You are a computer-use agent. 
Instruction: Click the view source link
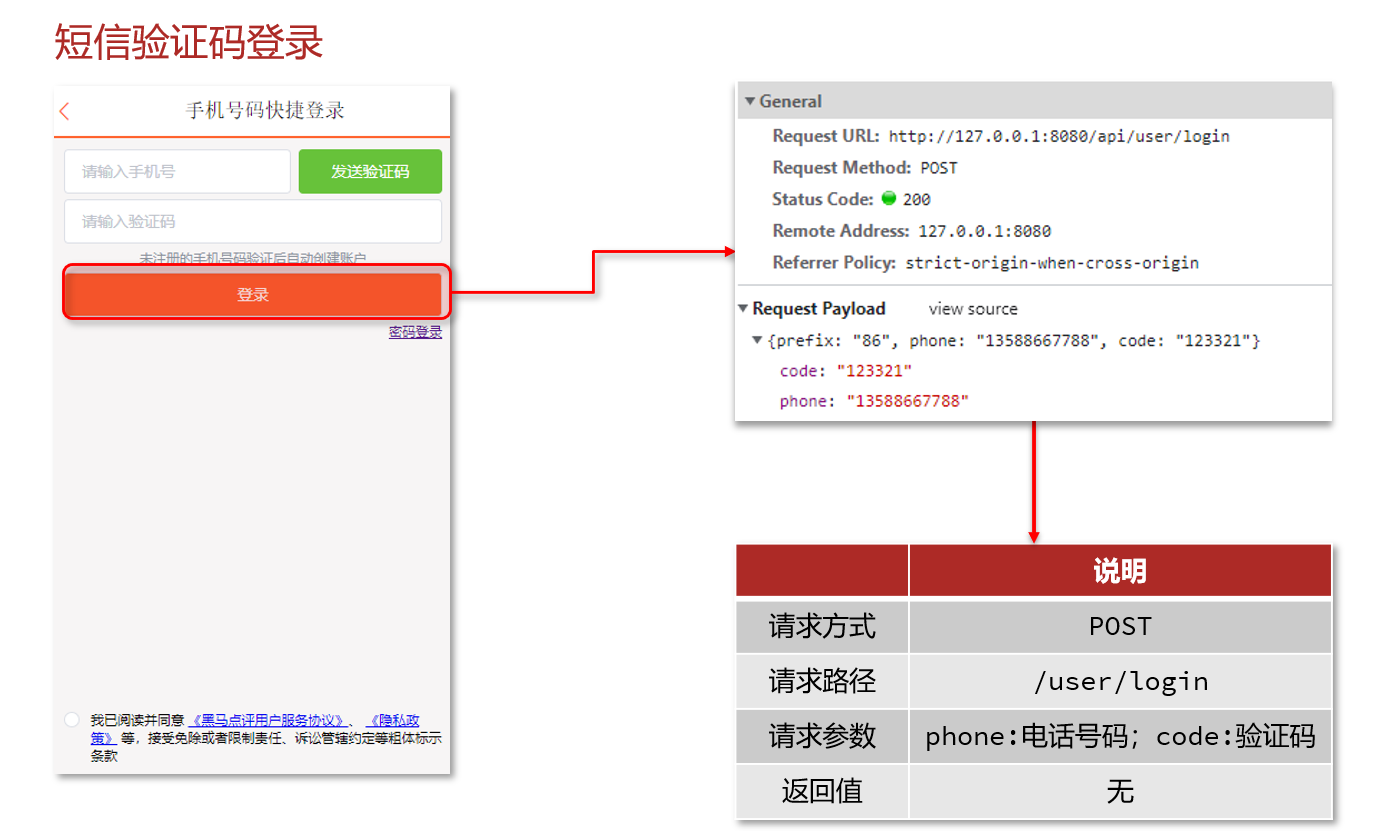pyautogui.click(x=971, y=308)
